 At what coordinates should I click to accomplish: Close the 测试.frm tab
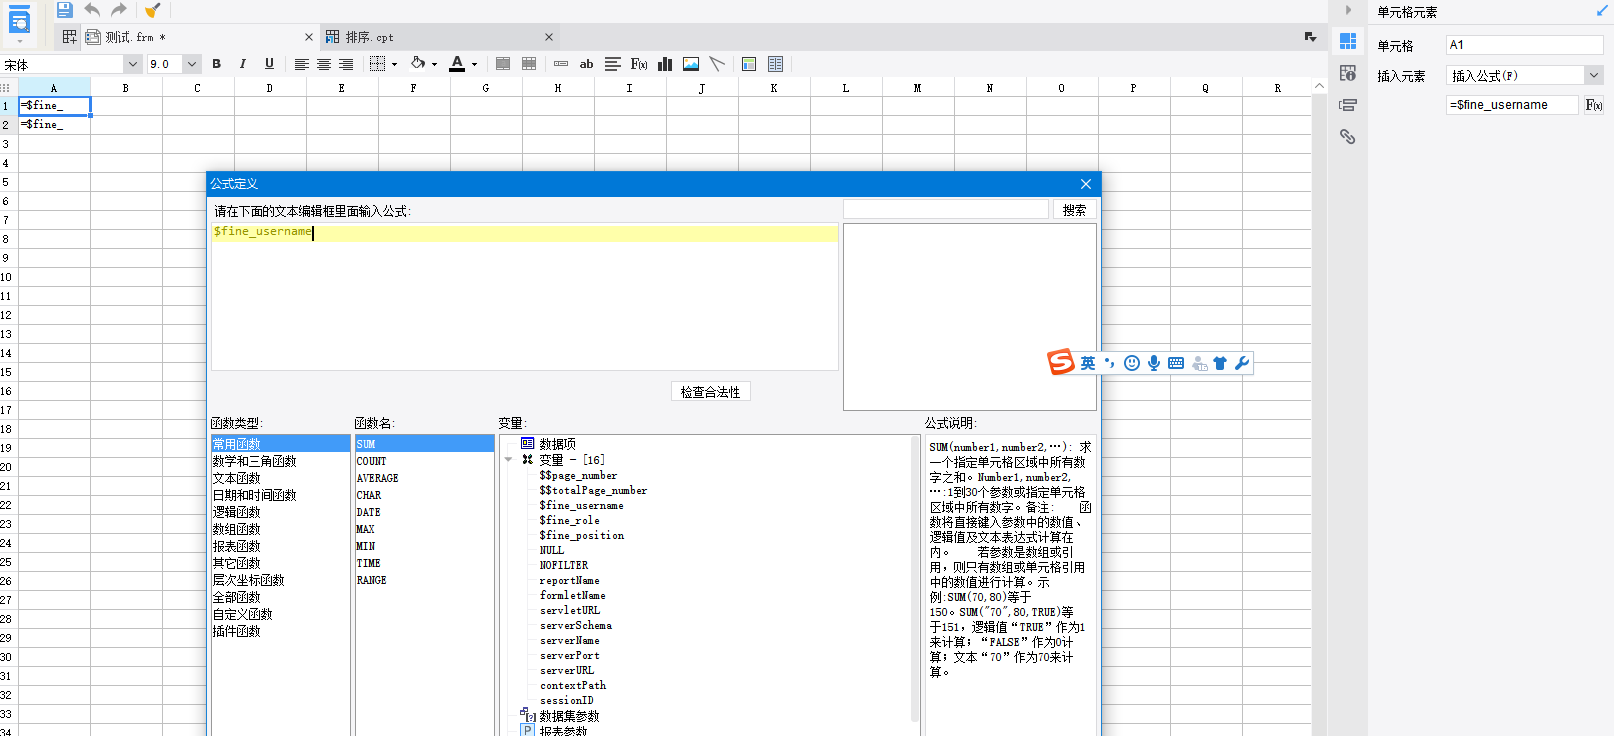click(x=309, y=37)
